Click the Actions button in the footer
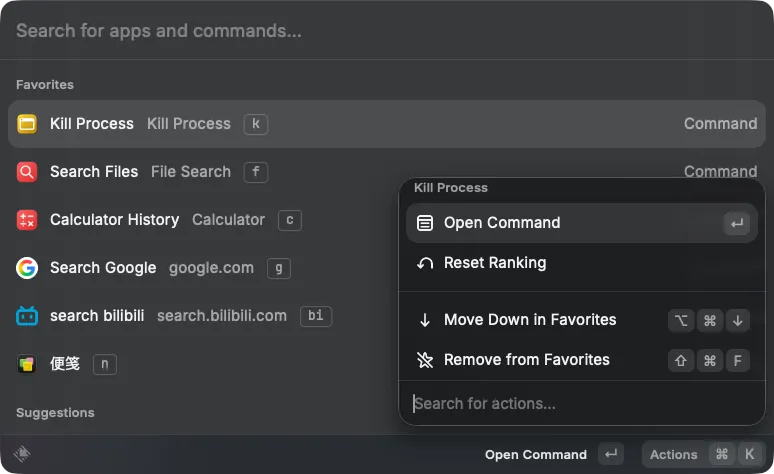The image size is (774, 474). tap(673, 454)
